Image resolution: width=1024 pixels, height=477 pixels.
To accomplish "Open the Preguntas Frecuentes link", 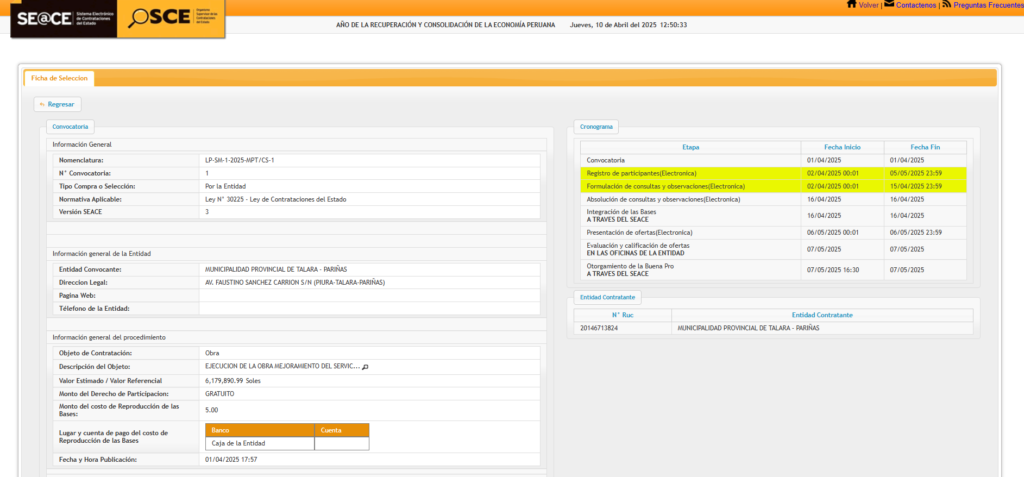I will tap(988, 5).
